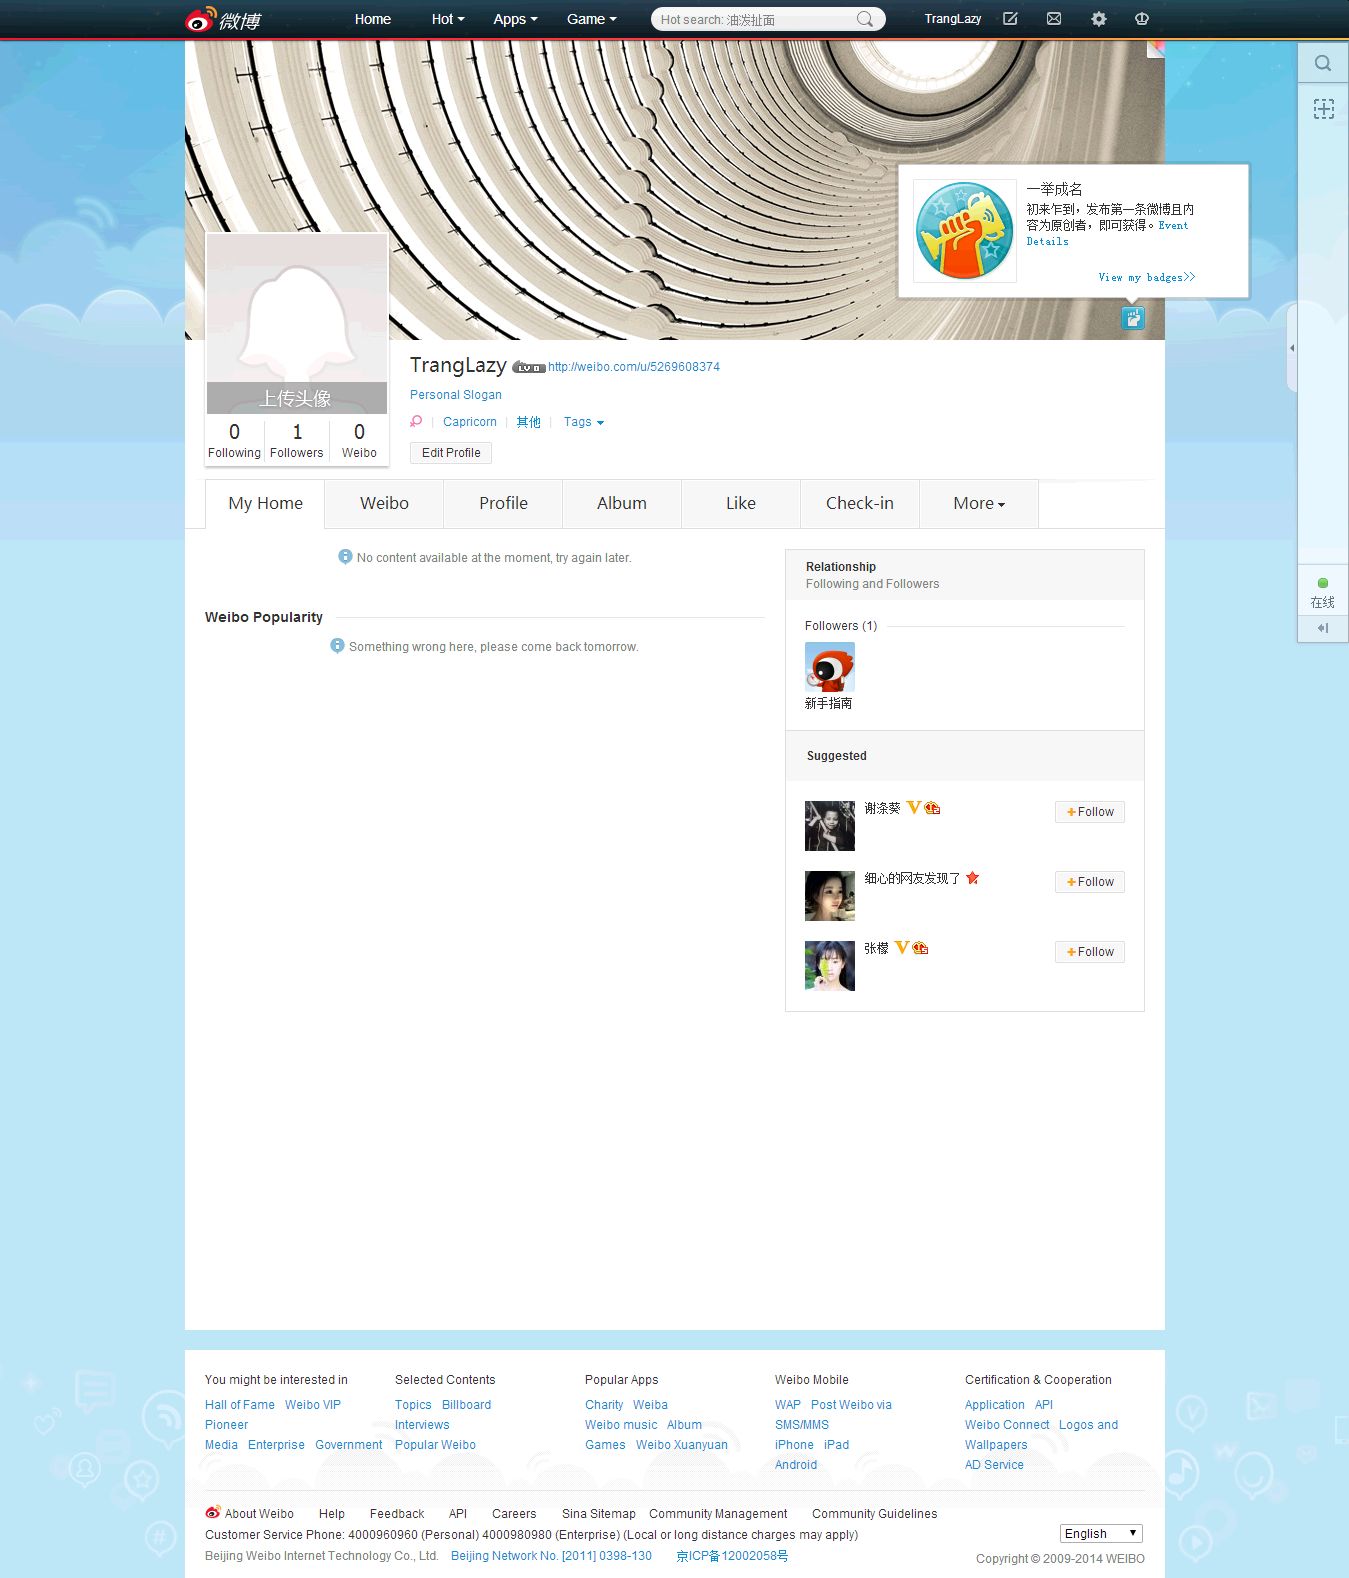Screen dimensions: 1349x1578
Task: Open the Event Details link in badge popup
Action: click(x=1108, y=233)
